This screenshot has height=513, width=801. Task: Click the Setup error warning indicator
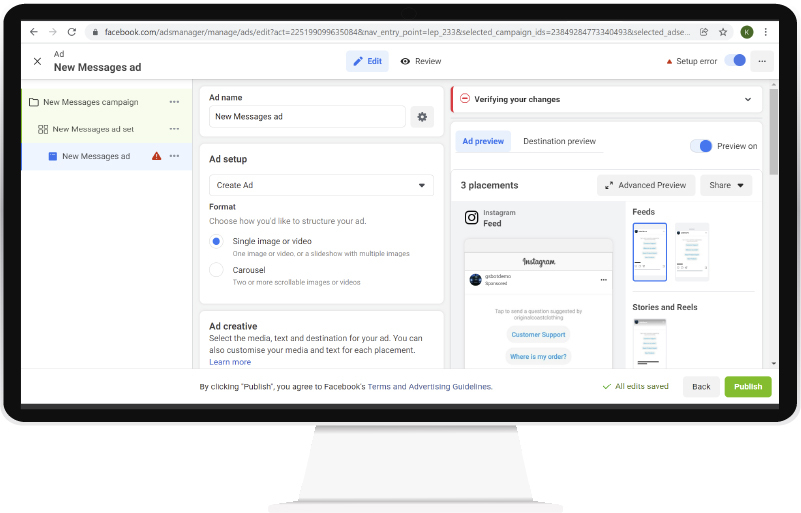pos(692,61)
